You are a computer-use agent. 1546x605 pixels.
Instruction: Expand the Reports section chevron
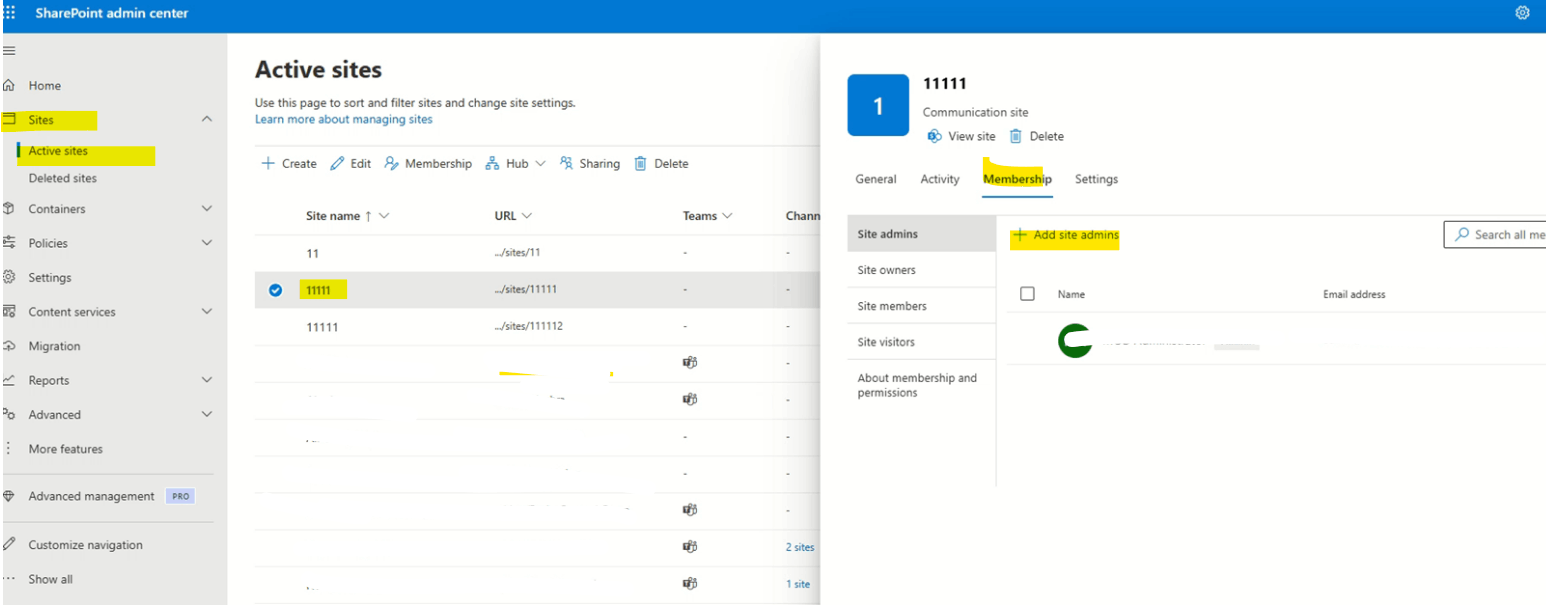click(x=207, y=380)
